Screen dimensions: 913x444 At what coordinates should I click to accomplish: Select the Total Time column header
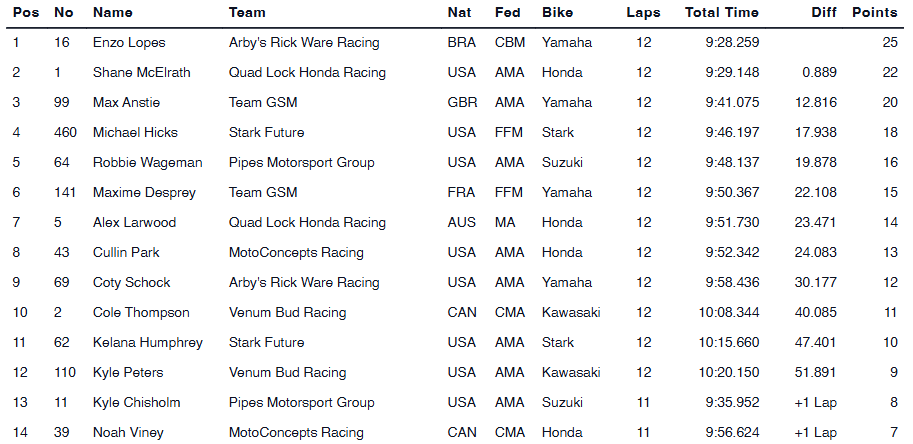pyautogui.click(x=721, y=13)
